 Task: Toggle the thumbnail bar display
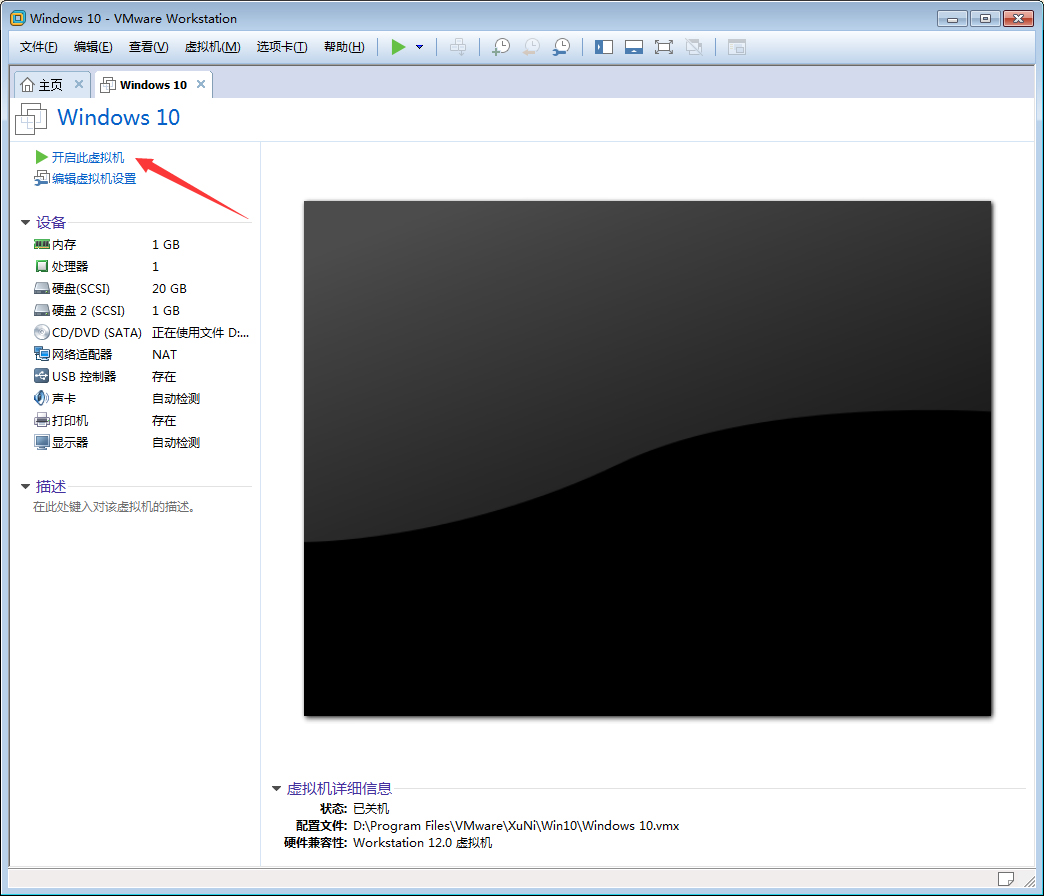coord(634,46)
